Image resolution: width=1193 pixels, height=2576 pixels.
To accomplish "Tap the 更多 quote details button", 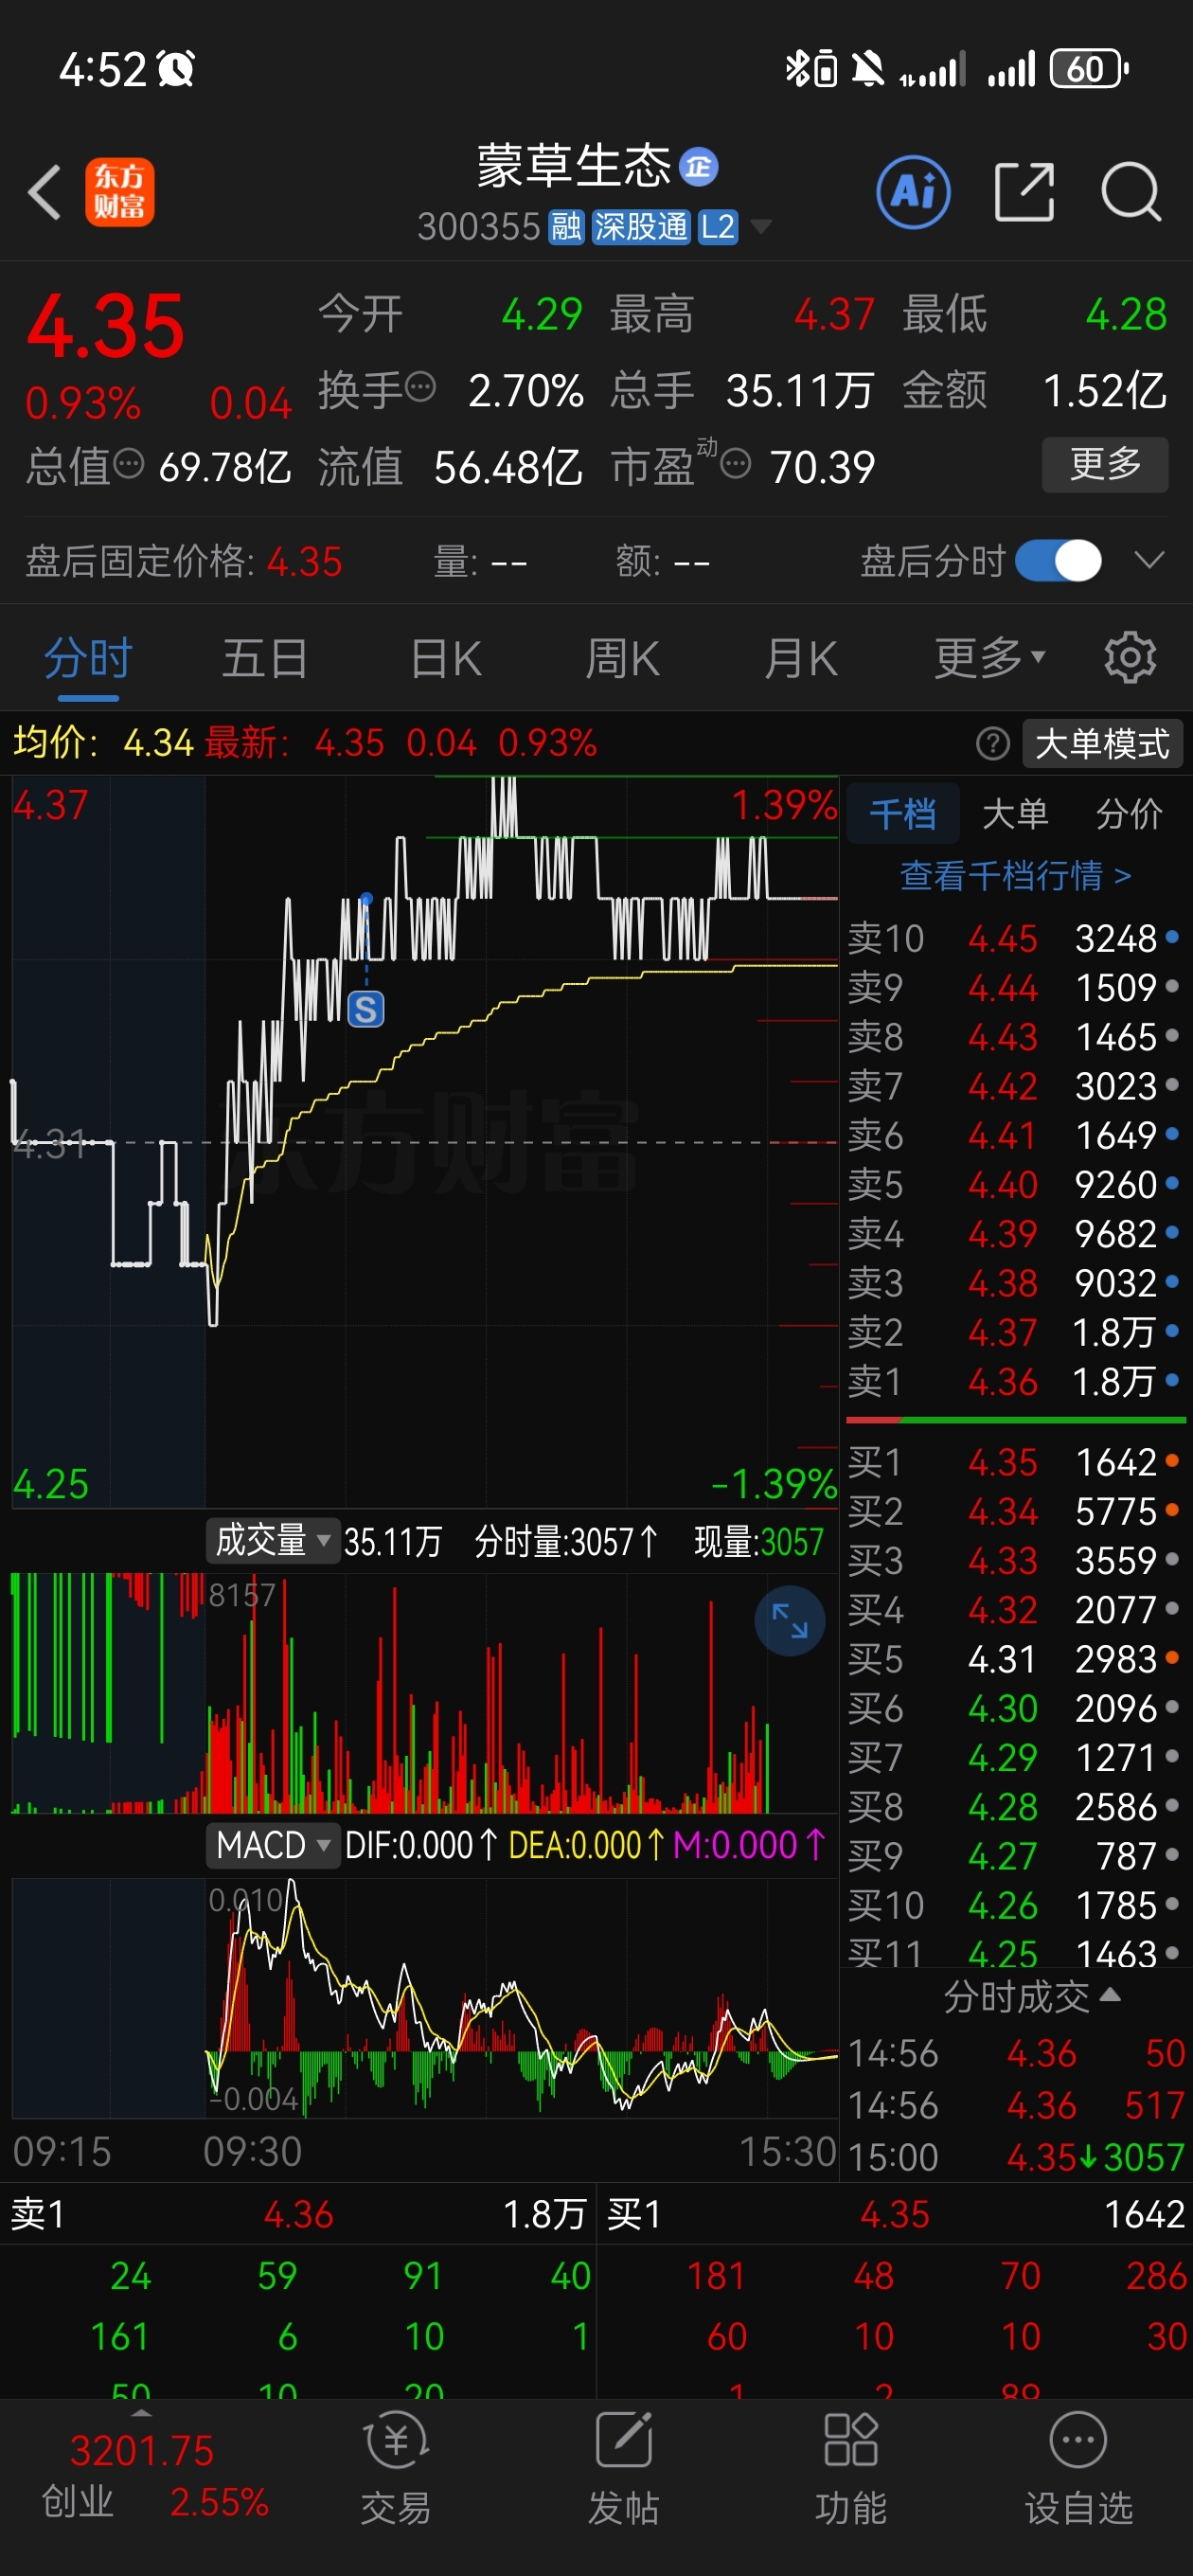I will click(1105, 464).
